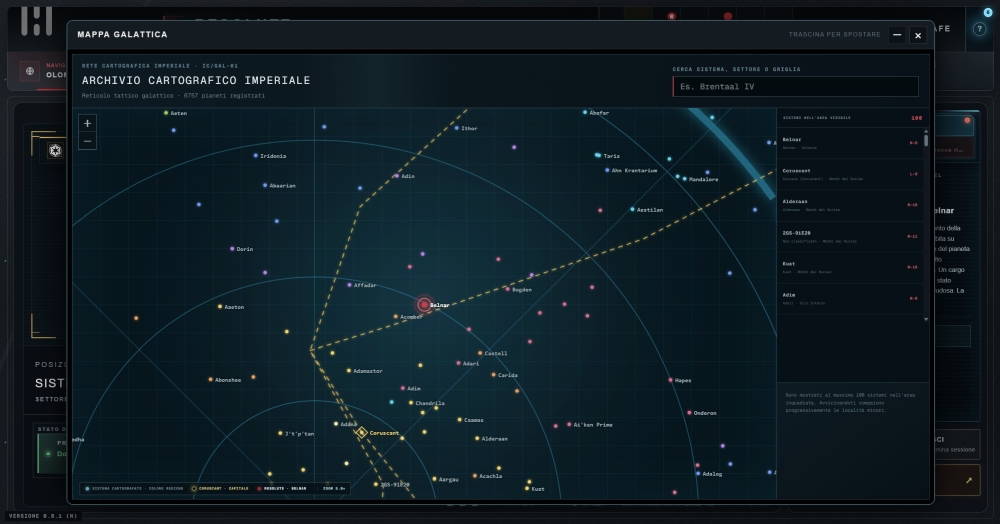1000x524 pixels.
Task: Select the Affadar system marker
Action: (349, 285)
